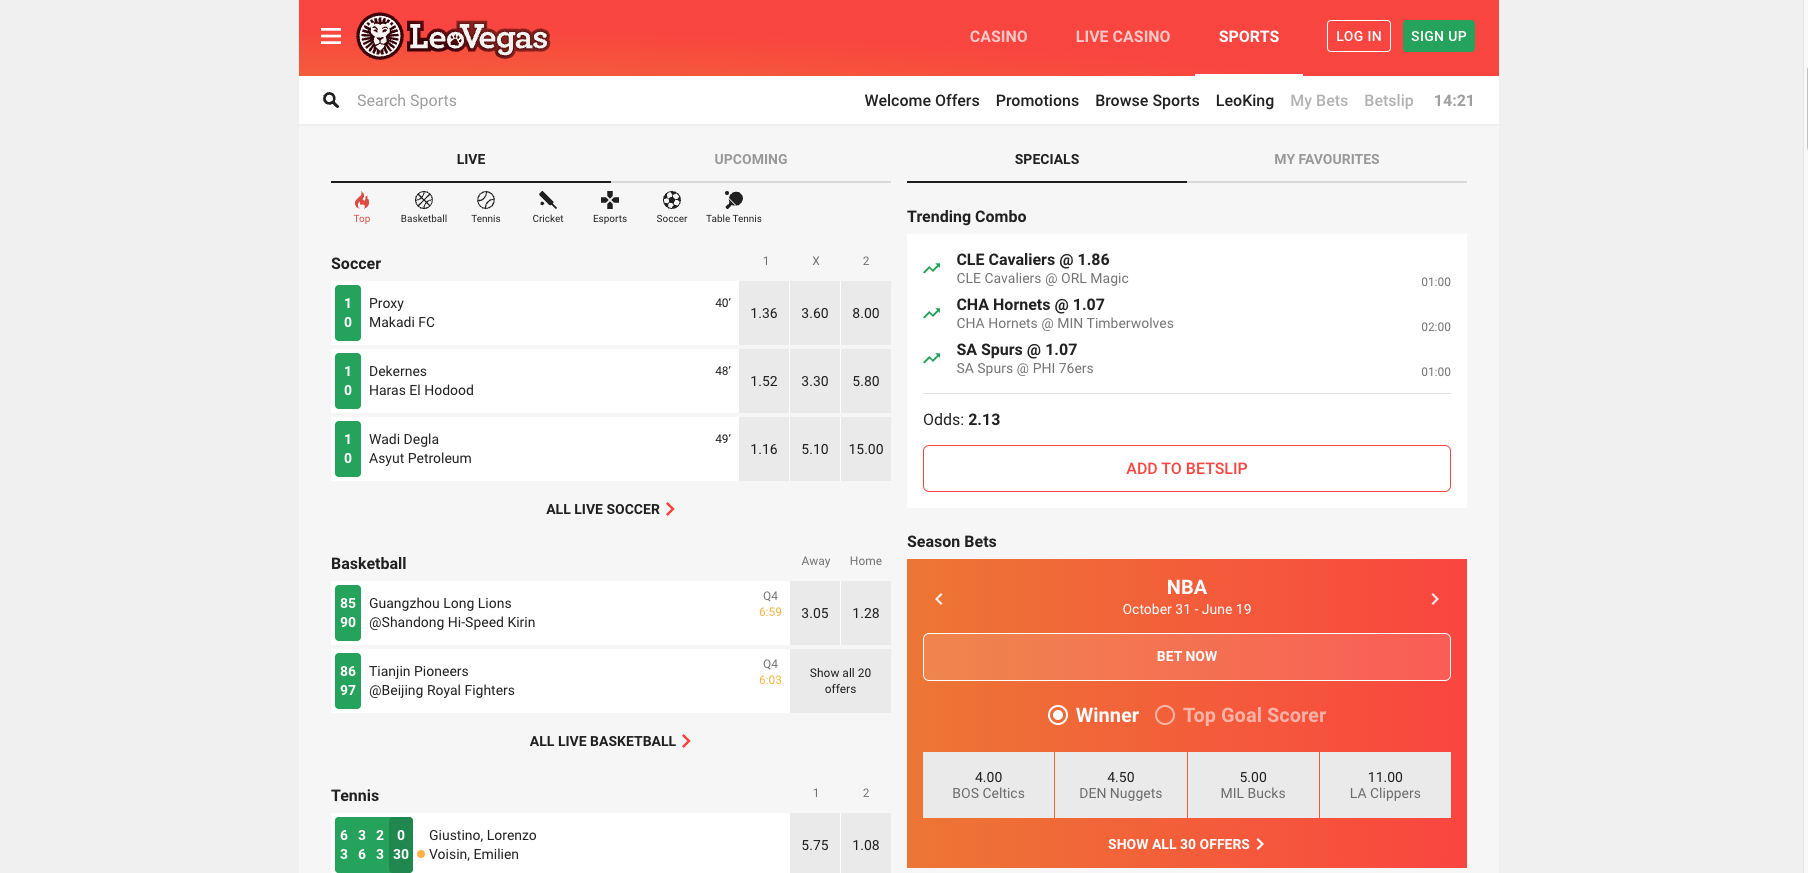Open All Live Basketball link
Screen dimensions: 1808x873
point(611,741)
